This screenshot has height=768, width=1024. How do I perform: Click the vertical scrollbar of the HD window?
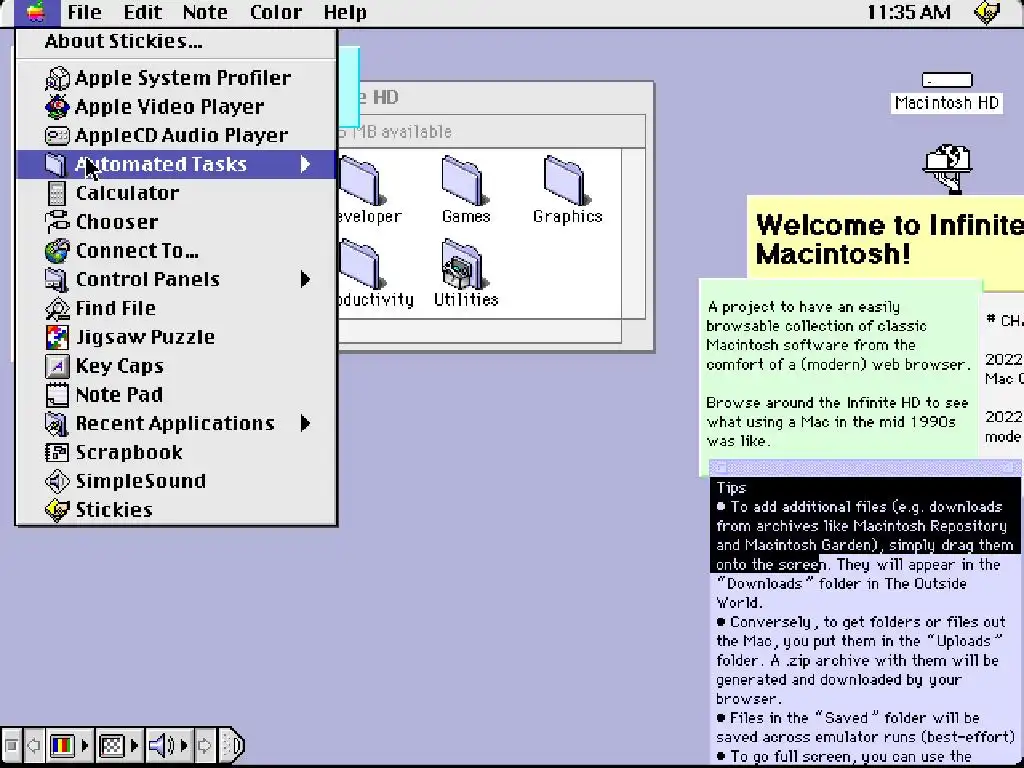coord(633,233)
